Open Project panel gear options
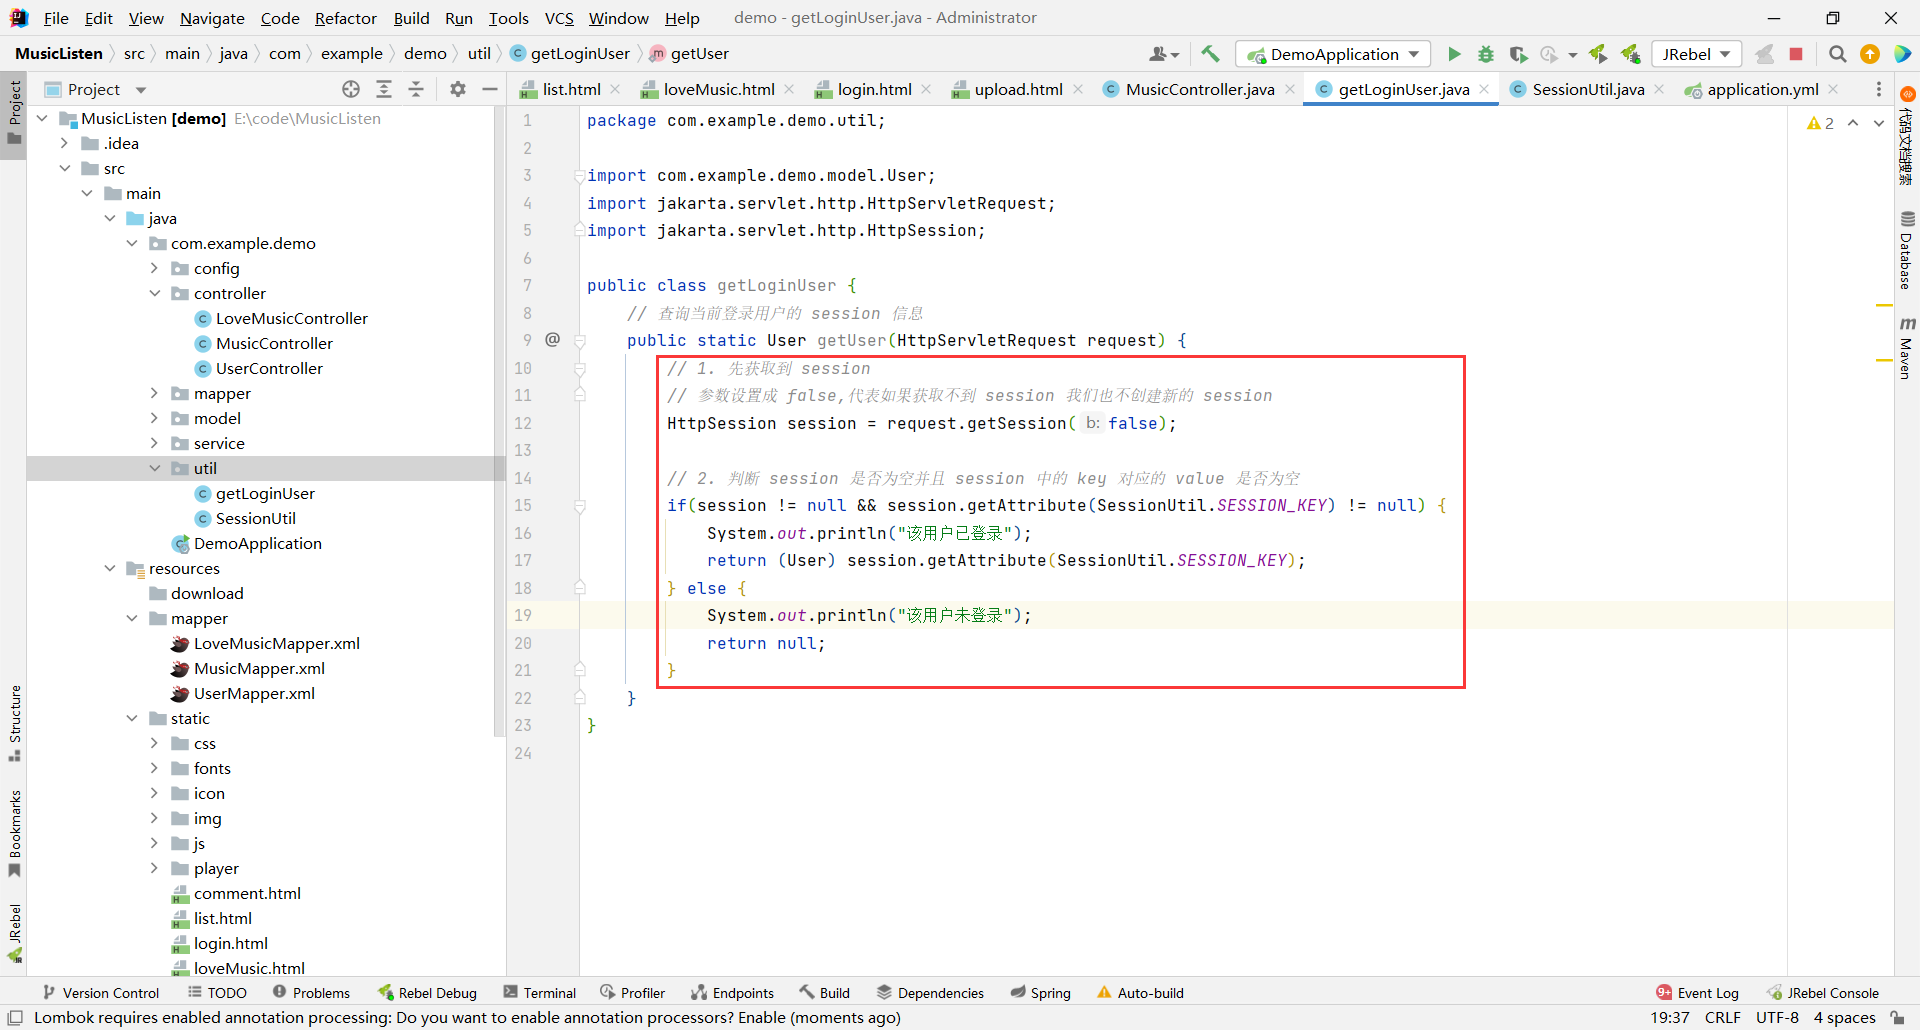 [458, 89]
